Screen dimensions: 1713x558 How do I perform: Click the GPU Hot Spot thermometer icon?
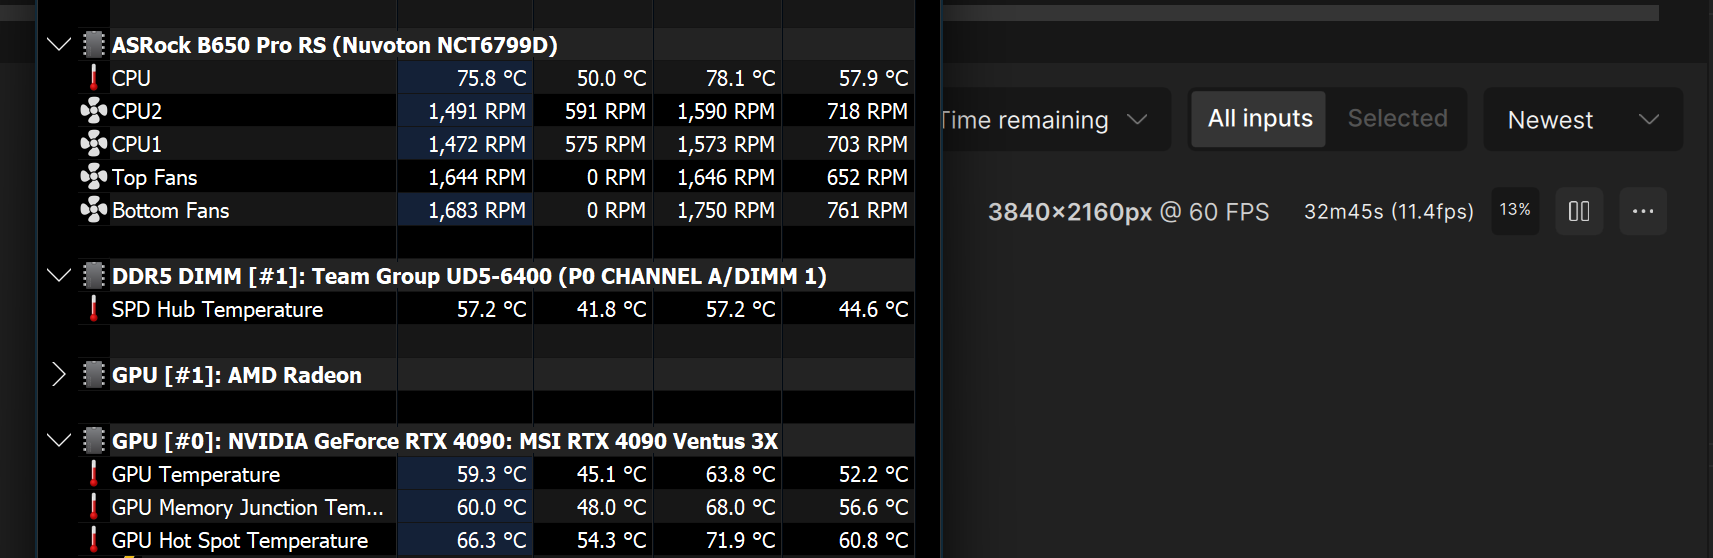tap(94, 540)
